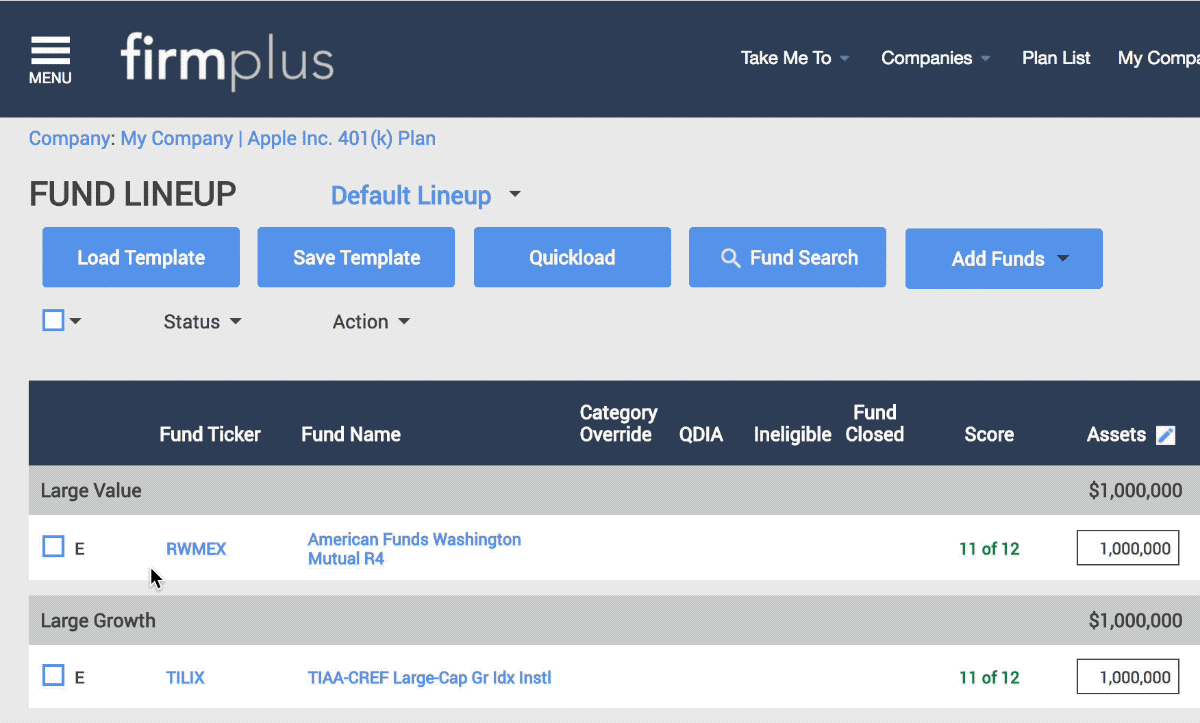Open the Take Me To menu
The height and width of the screenshot is (723, 1200).
[x=795, y=58]
